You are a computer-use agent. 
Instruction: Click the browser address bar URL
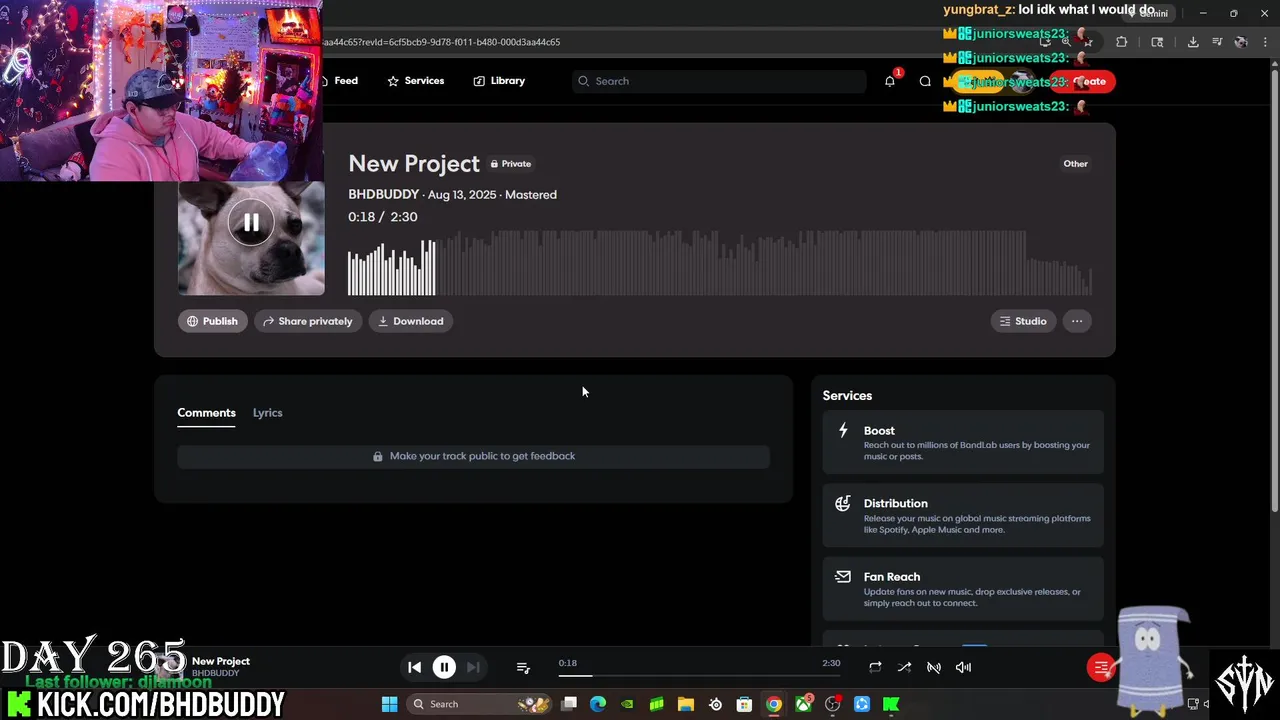[x=443, y=42]
